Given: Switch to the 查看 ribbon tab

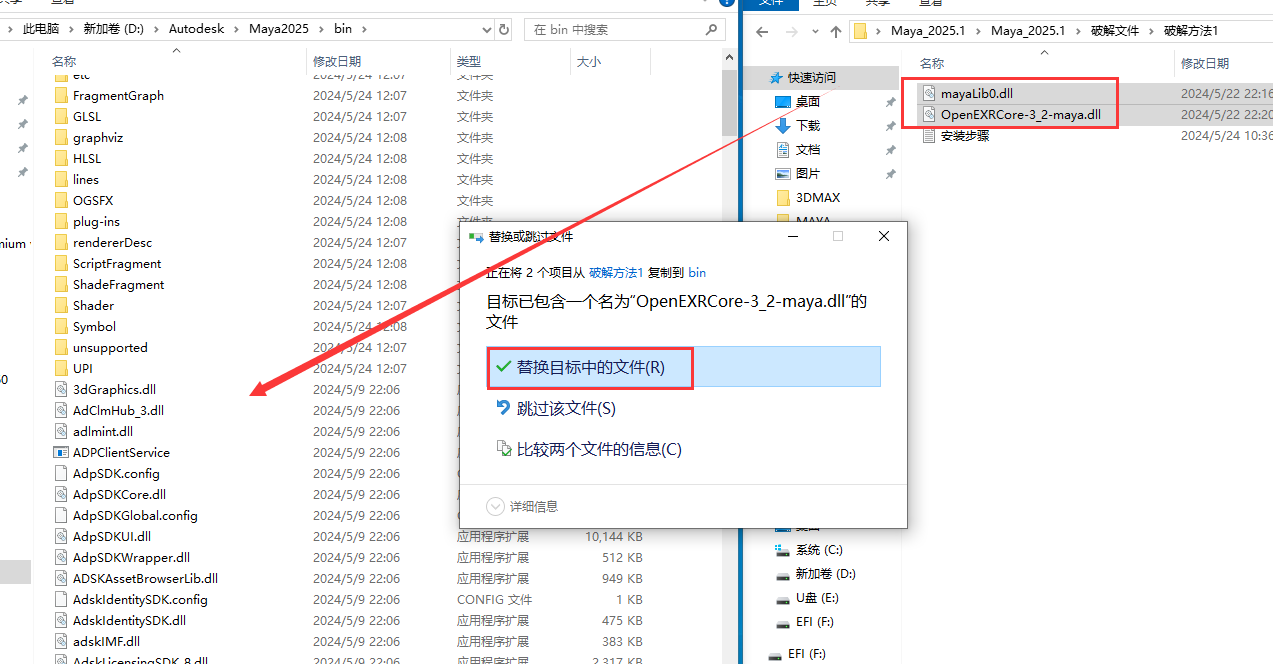Looking at the screenshot, I should pos(930,4).
